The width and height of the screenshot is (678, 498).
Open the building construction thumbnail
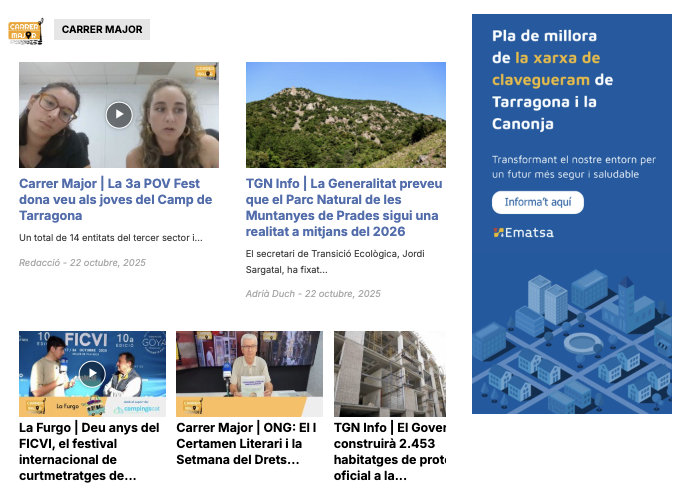389,373
